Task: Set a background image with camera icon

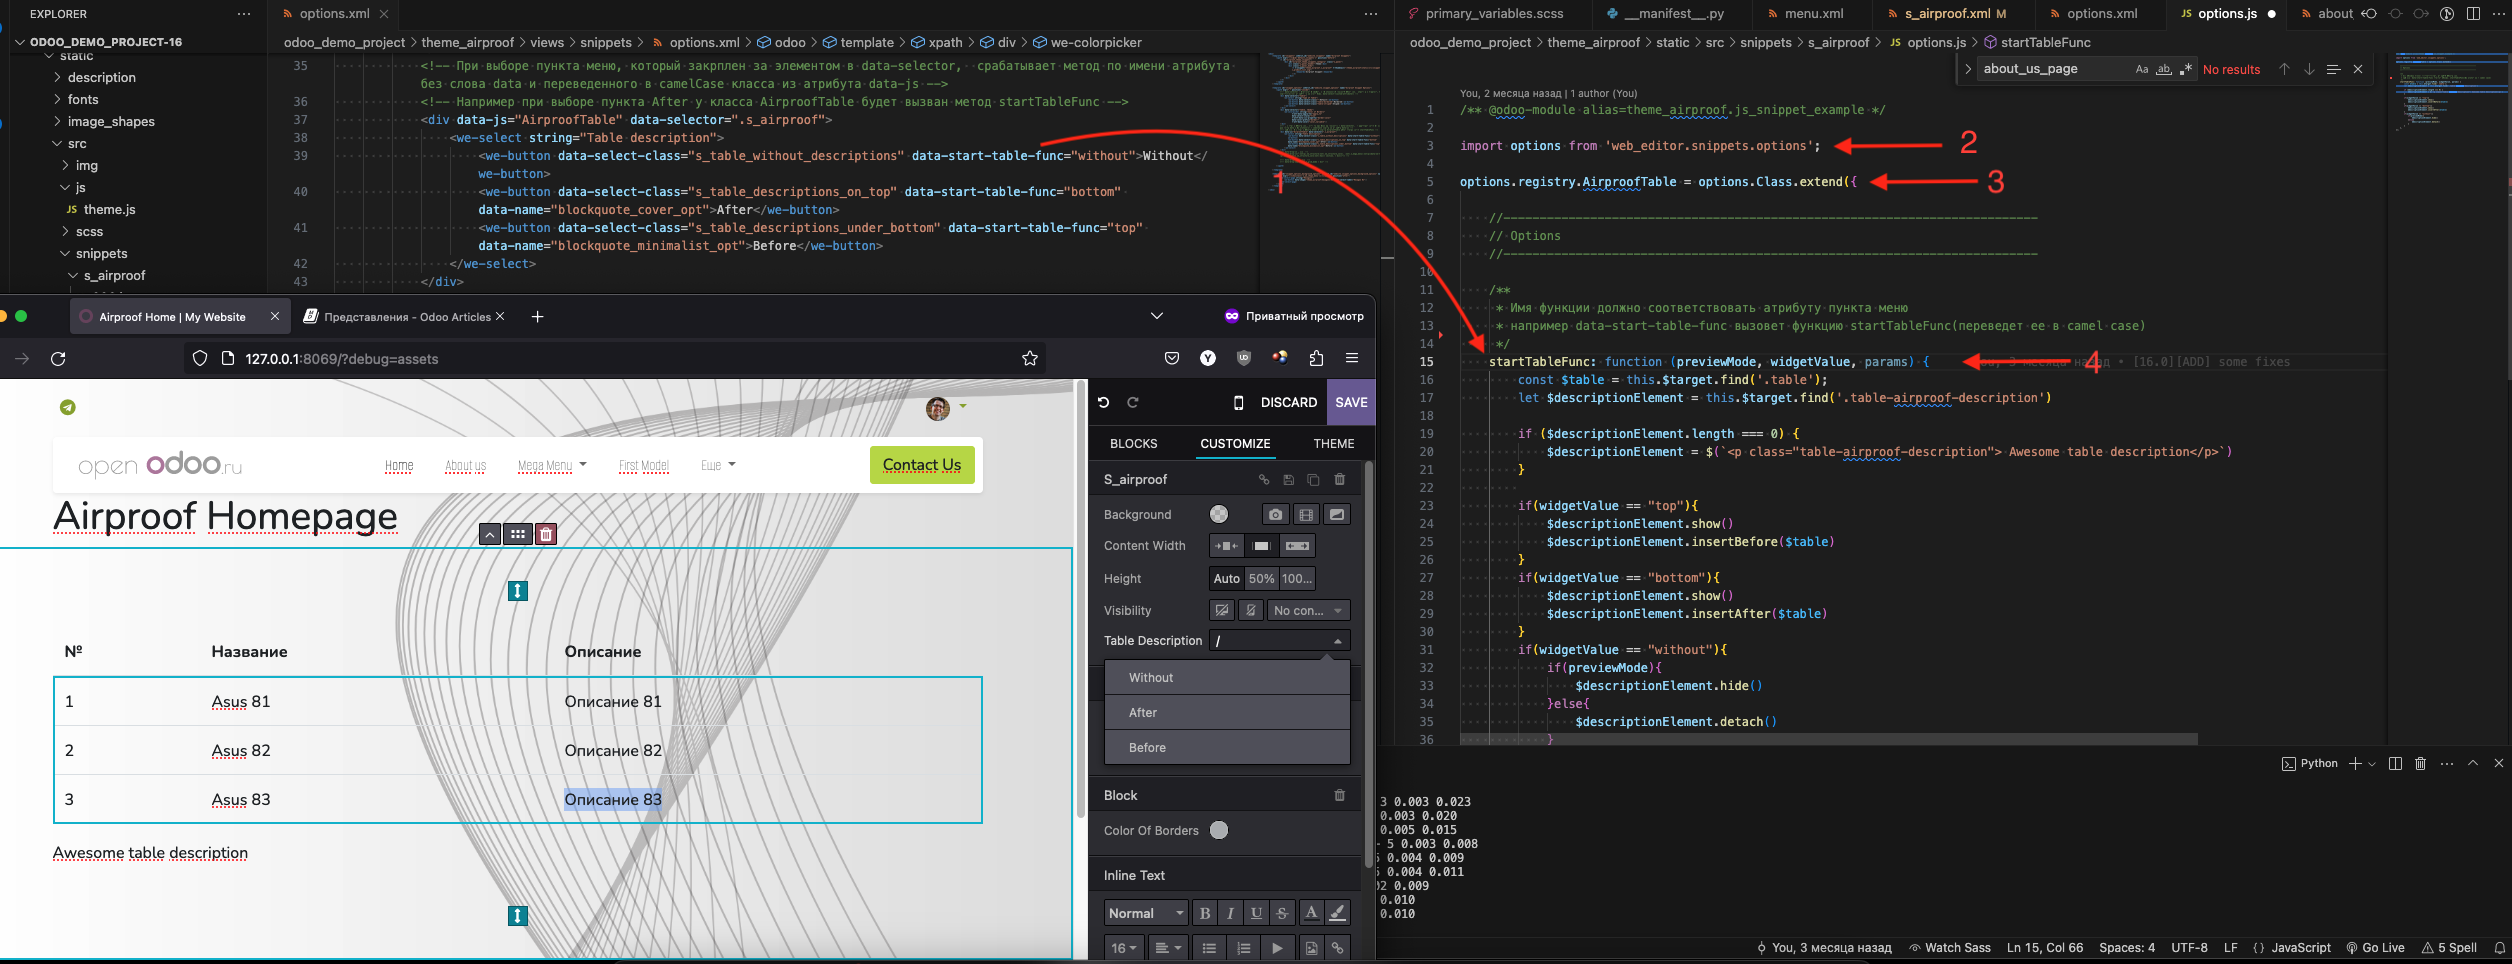Action: pyautogui.click(x=1275, y=514)
